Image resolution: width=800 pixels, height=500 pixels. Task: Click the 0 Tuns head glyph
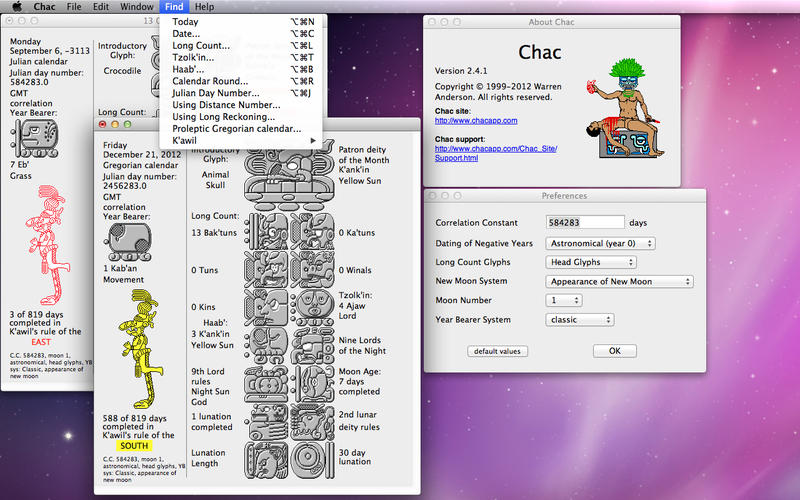coord(267,269)
